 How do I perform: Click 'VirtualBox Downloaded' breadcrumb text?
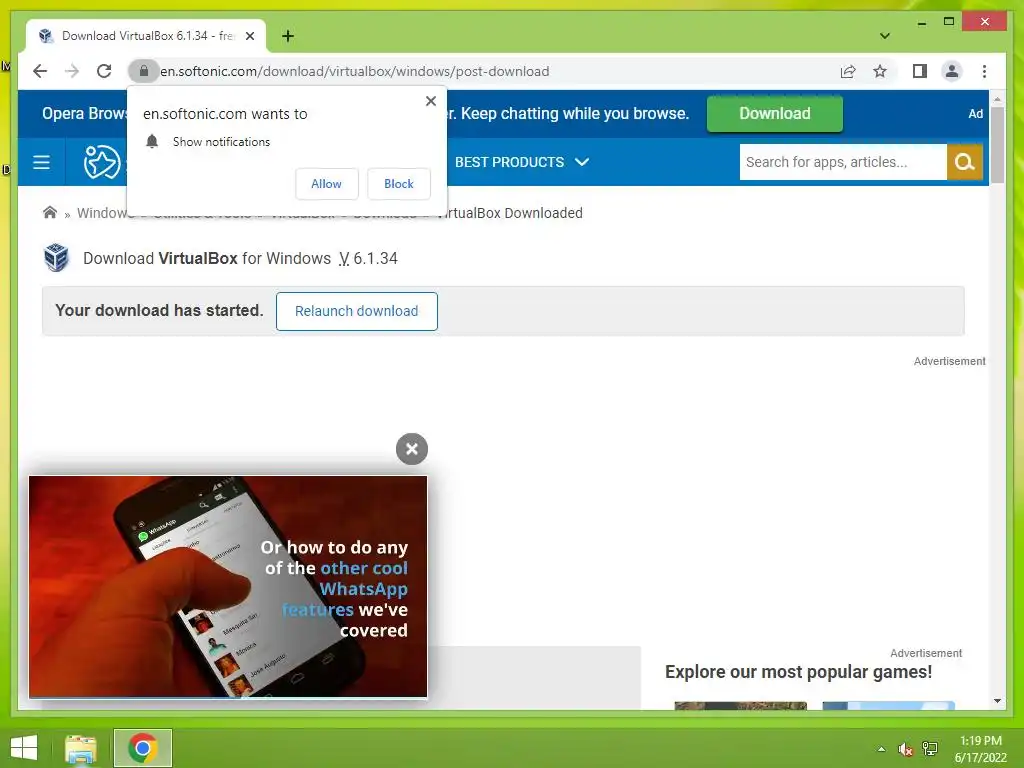coord(509,213)
